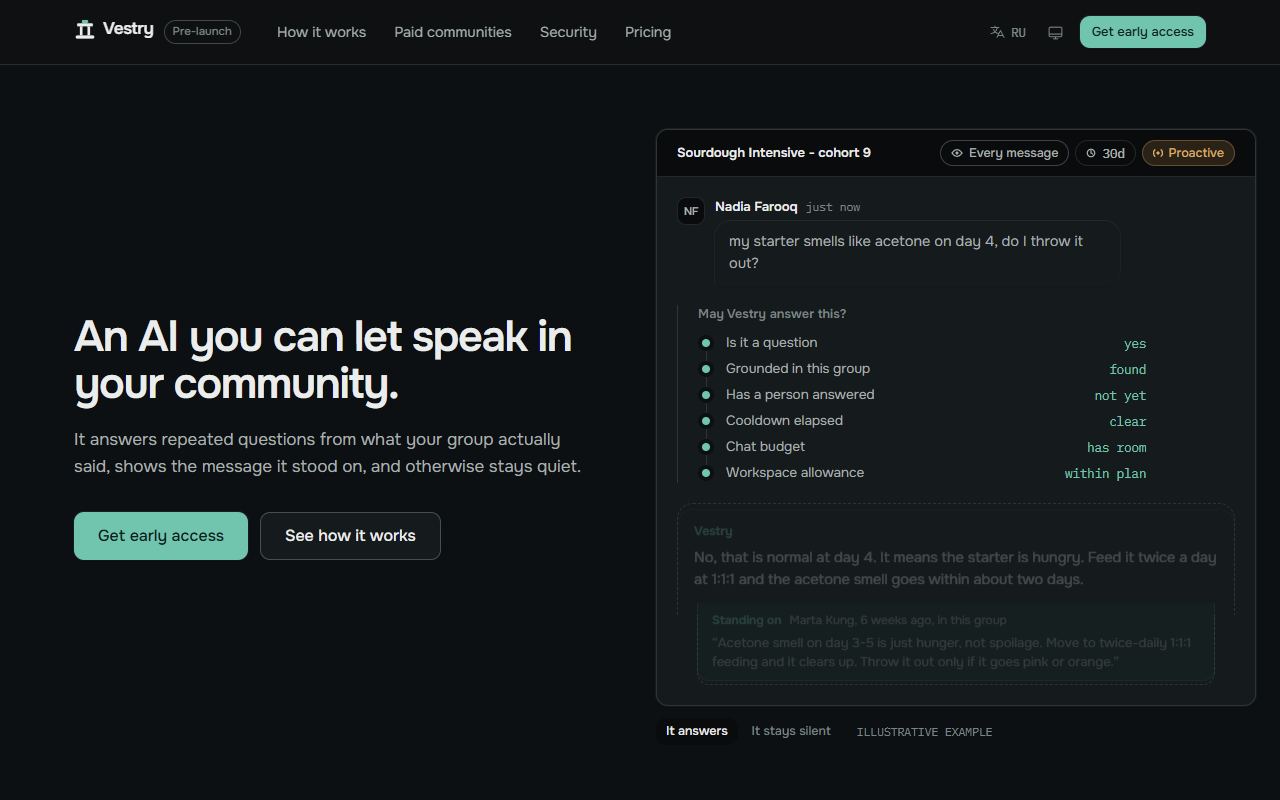1280x800 pixels.
Task: Click the Nadia Farooq name
Action: coord(756,206)
